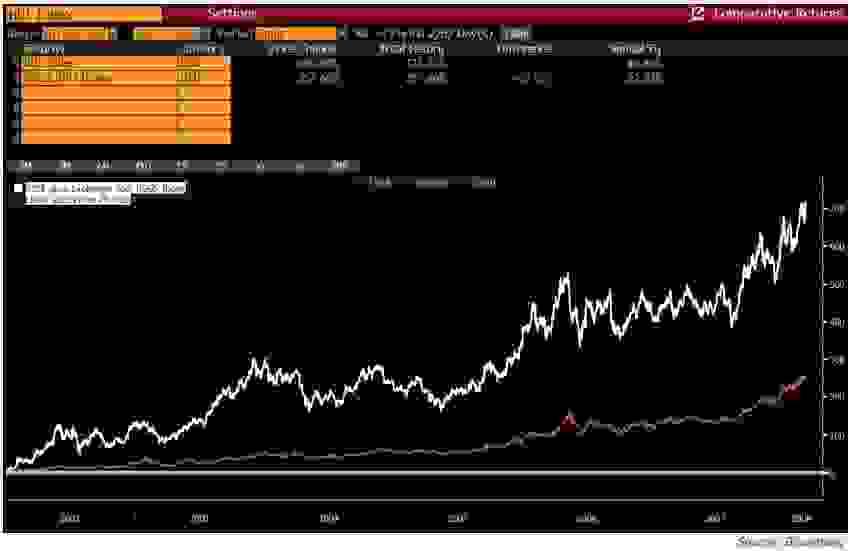Click the red triangle marker on lower line
The height and width of the screenshot is (551, 850).
click(568, 421)
